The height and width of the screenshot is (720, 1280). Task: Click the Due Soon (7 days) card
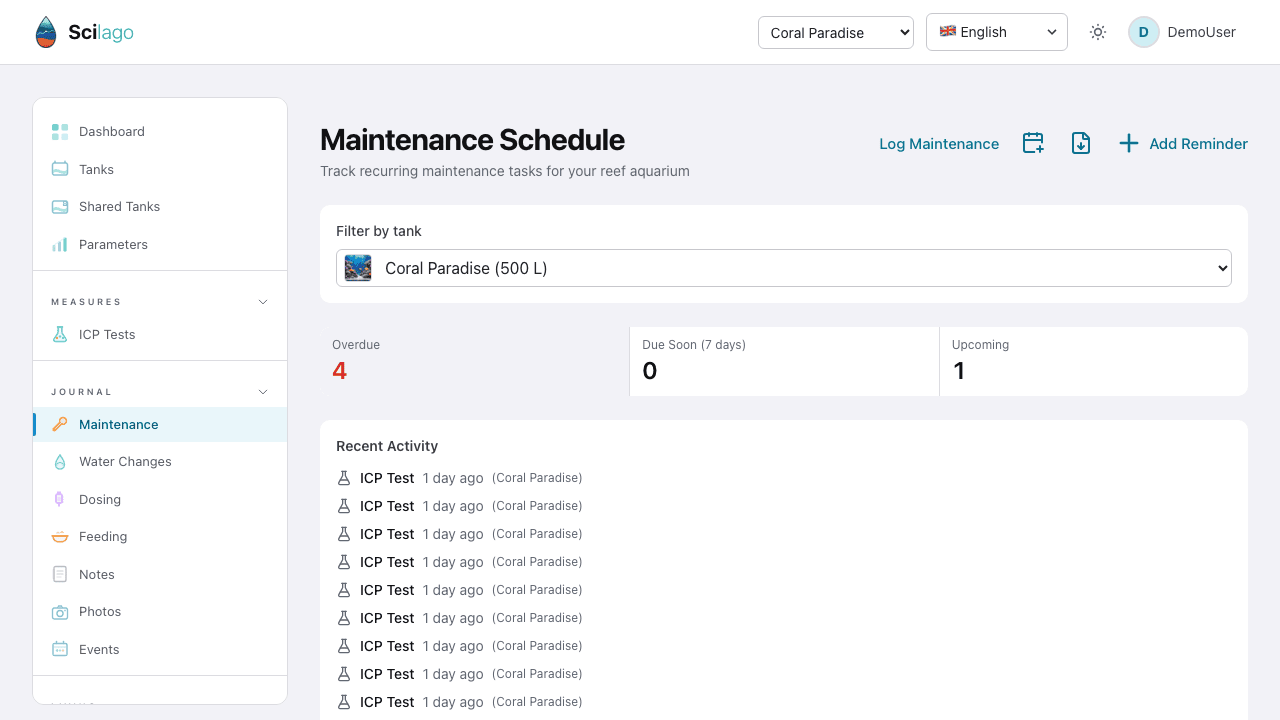(784, 361)
